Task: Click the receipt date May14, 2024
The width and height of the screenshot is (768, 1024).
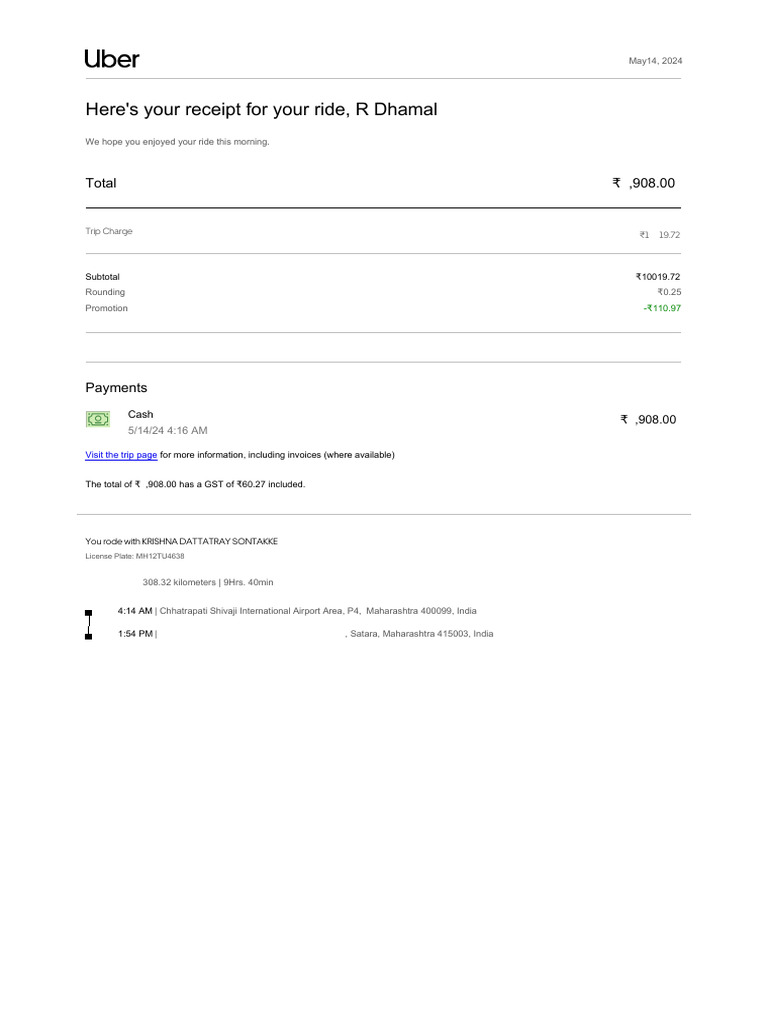Action: click(x=655, y=61)
